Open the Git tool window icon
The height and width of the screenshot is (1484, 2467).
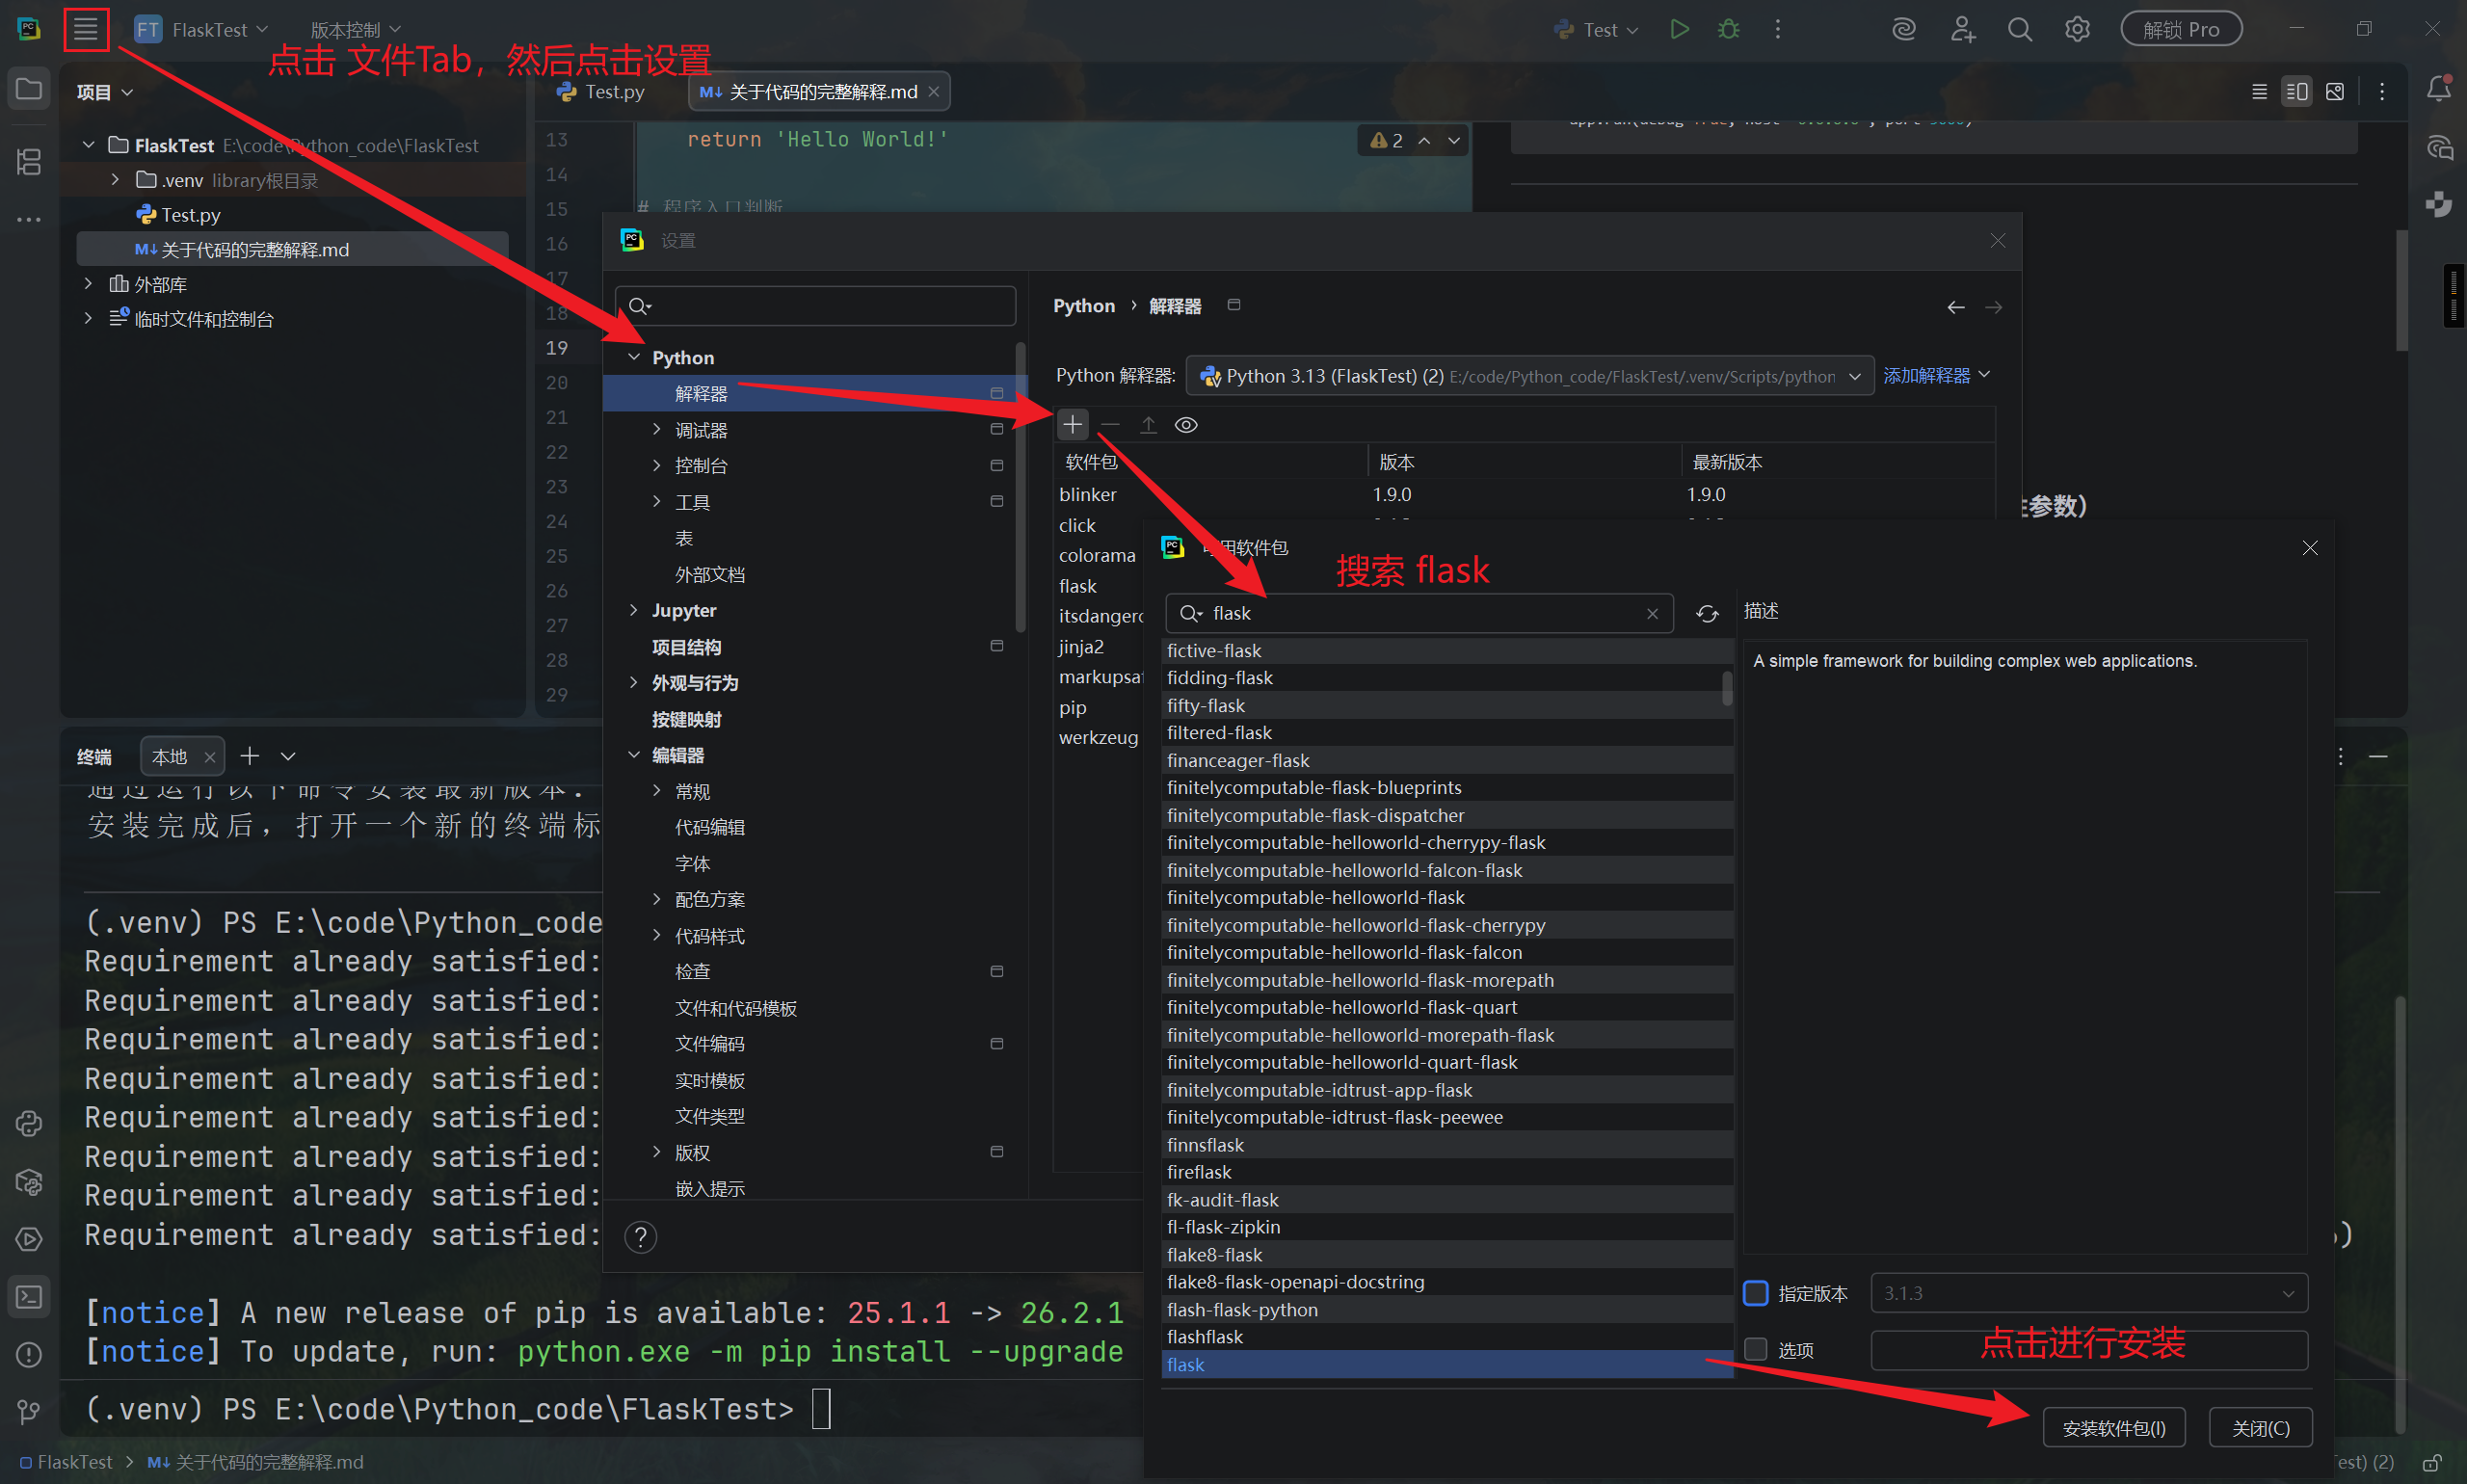pyautogui.click(x=29, y=1411)
